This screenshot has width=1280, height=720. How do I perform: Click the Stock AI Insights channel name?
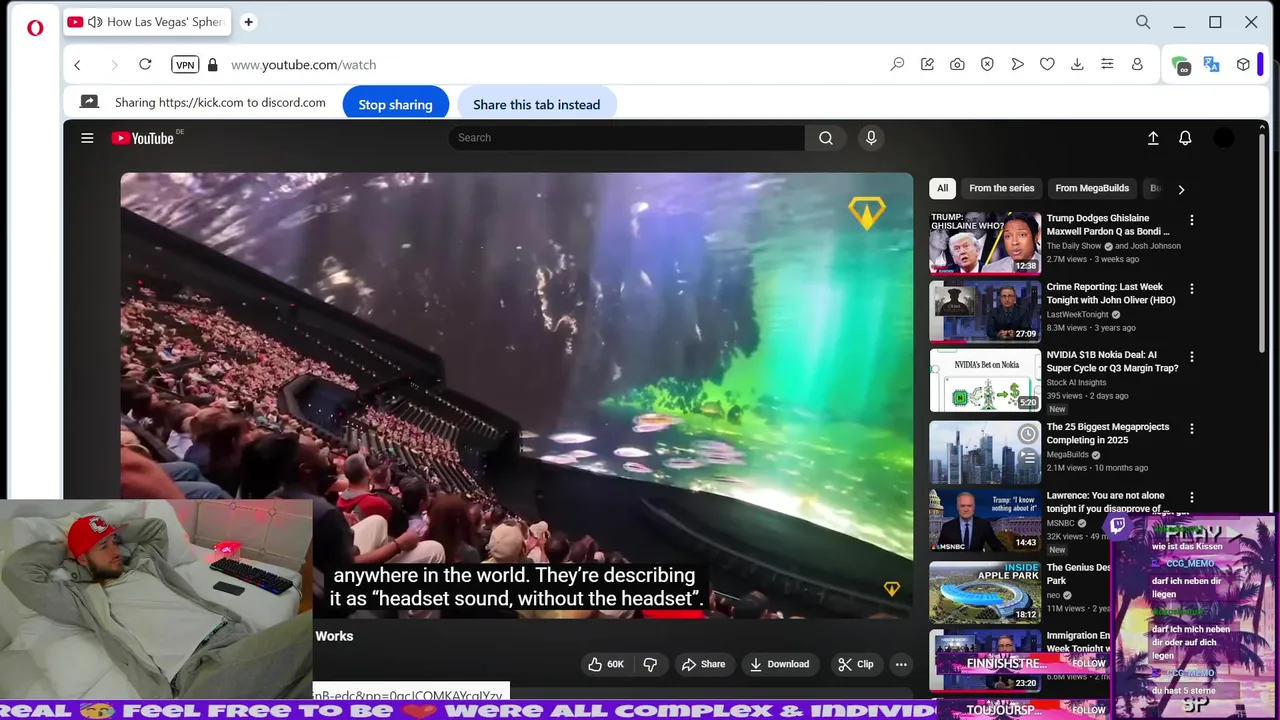pyautogui.click(x=1076, y=382)
